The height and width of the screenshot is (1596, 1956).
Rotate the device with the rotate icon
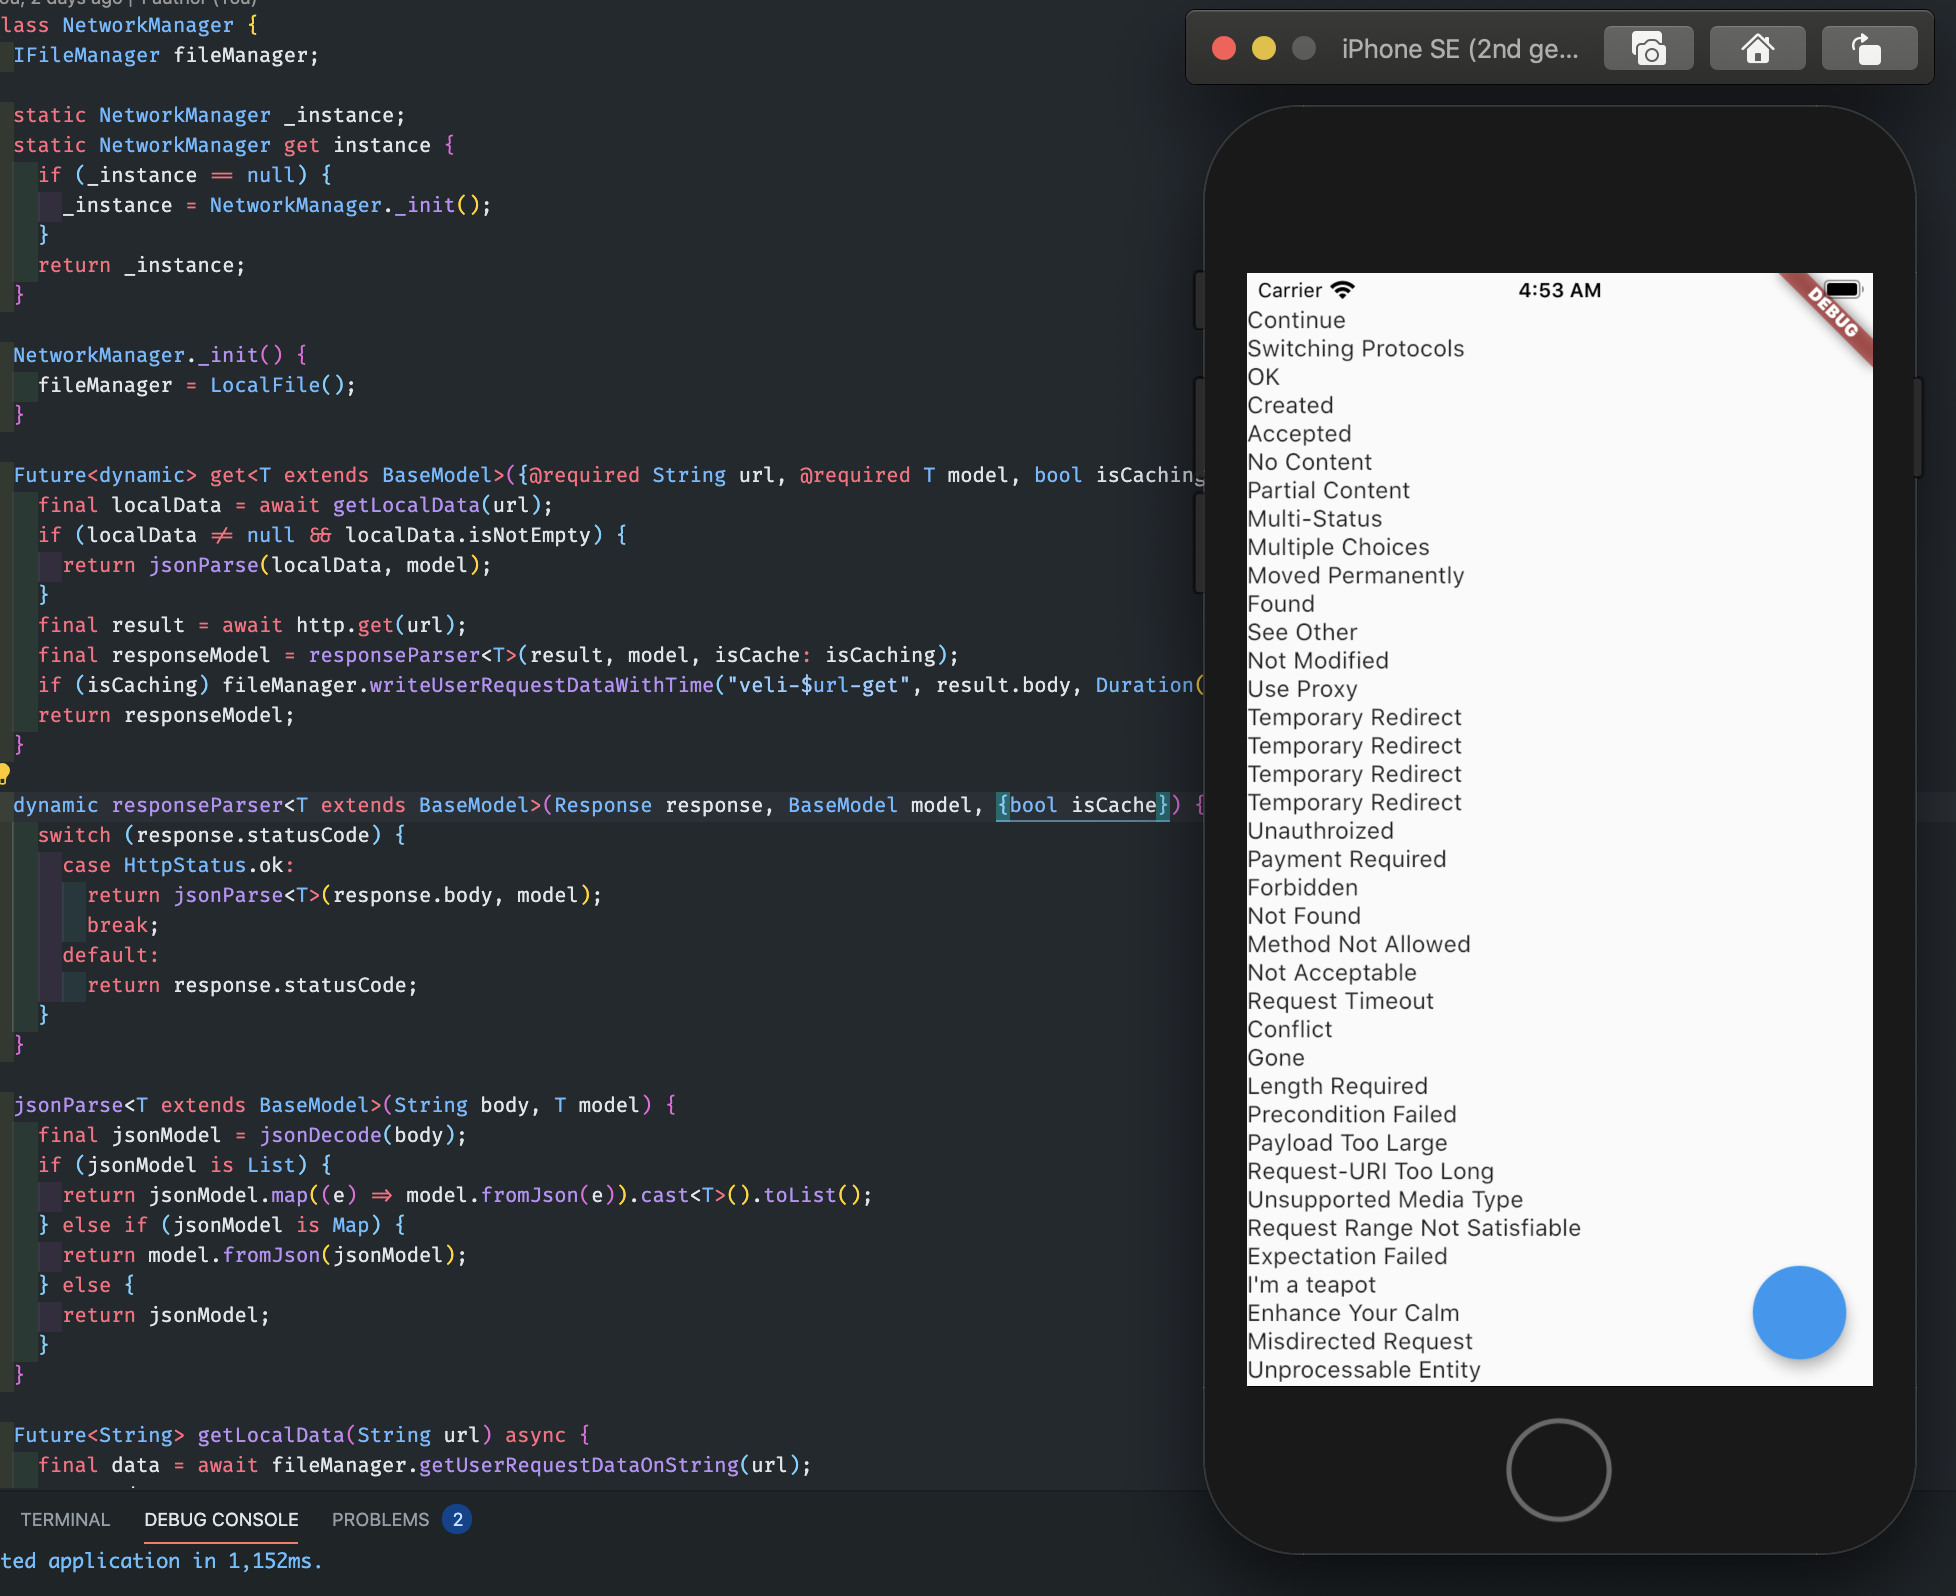1869,47
